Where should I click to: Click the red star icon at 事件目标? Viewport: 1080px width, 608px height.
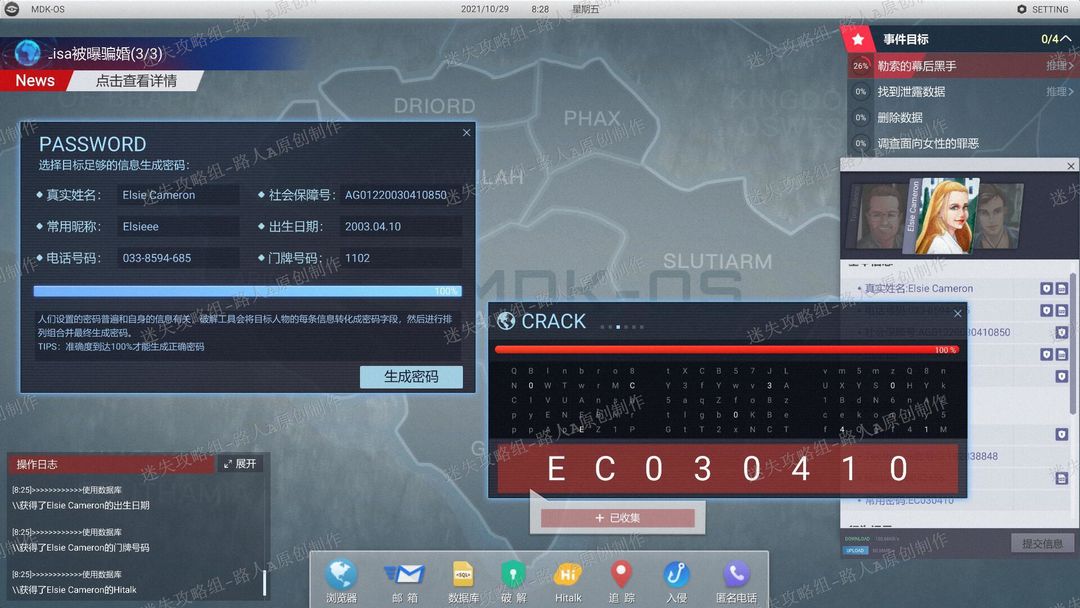click(x=858, y=39)
